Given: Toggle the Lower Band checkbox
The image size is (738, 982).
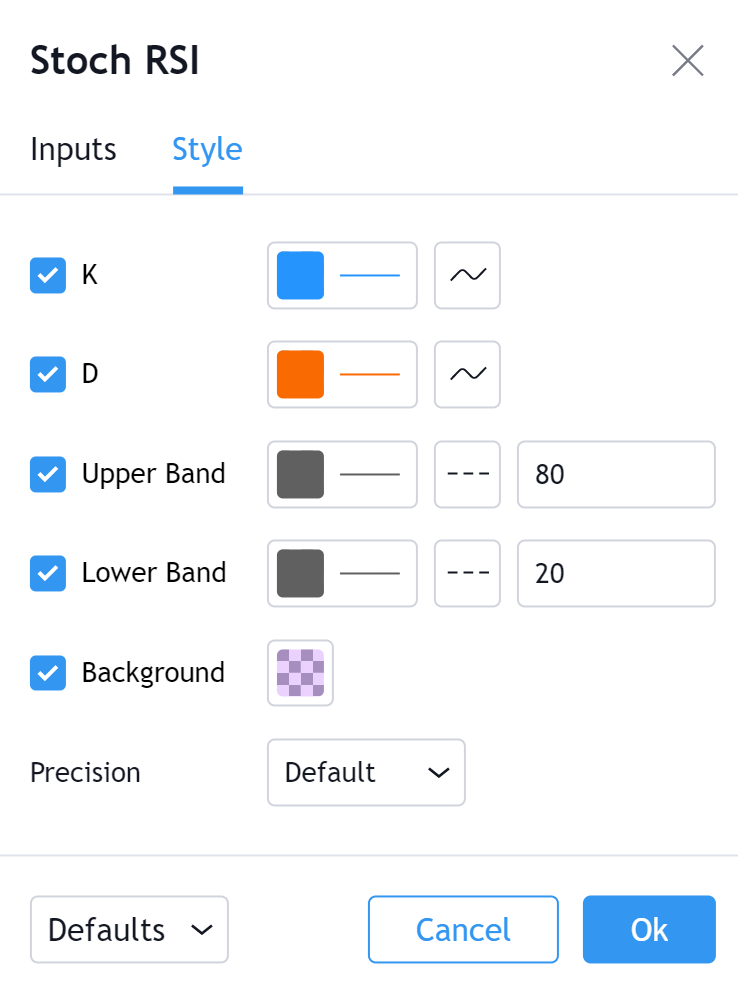Looking at the screenshot, I should tap(48, 573).
